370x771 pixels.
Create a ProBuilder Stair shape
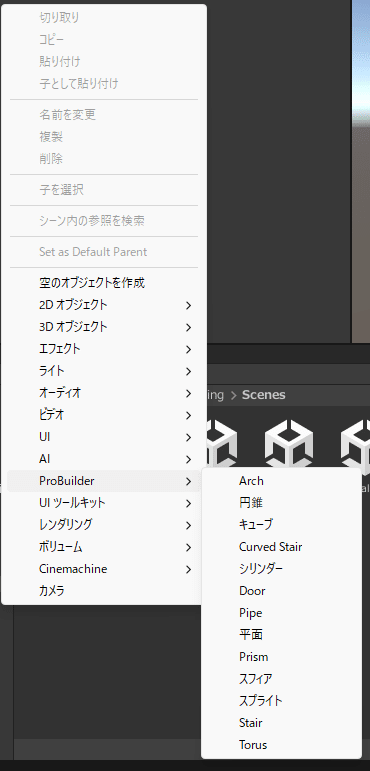pyautogui.click(x=281, y=723)
